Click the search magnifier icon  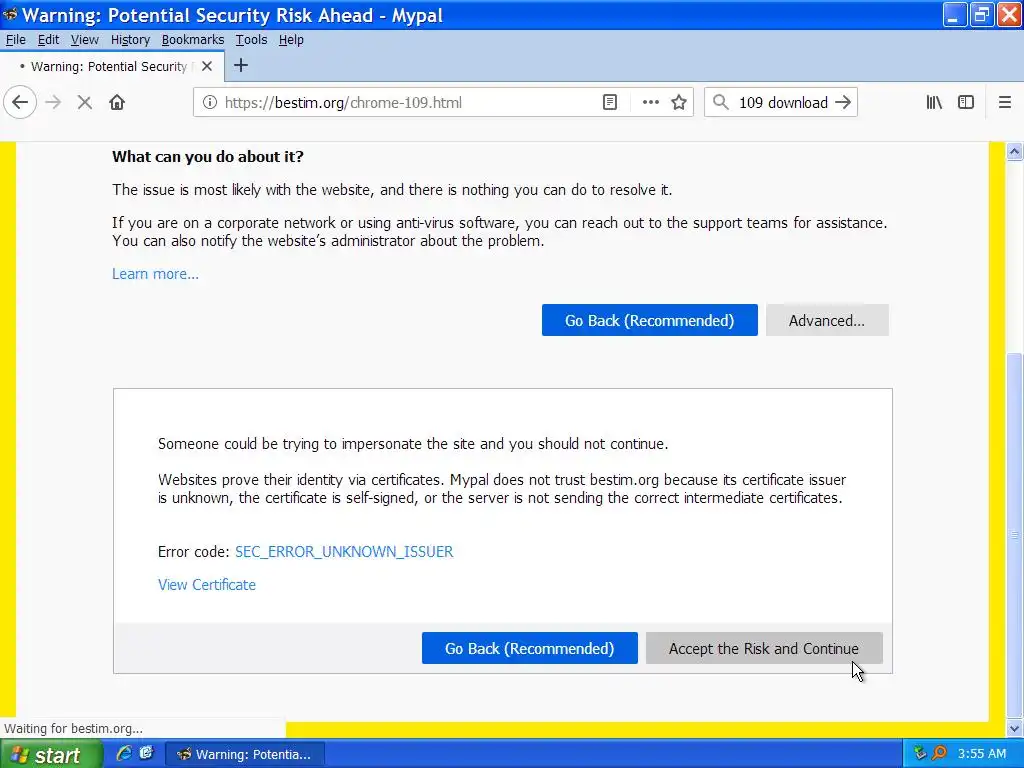(720, 103)
